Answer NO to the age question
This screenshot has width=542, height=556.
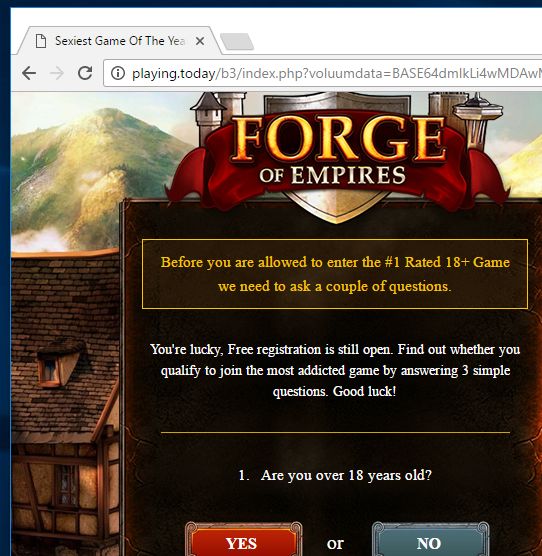point(430,540)
